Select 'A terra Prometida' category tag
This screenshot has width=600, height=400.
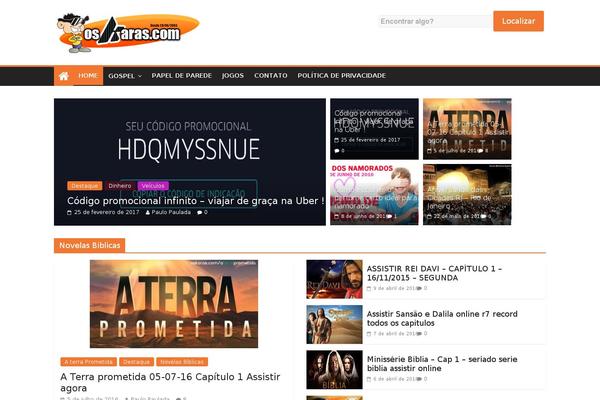[x=88, y=362]
